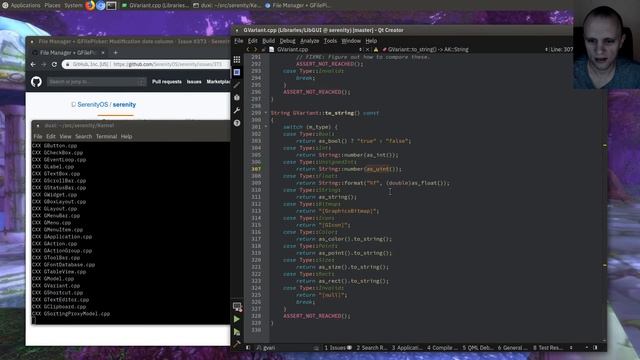
Task: Open Welcome mode in Qt Creator sidebar
Action: pos(237,60)
